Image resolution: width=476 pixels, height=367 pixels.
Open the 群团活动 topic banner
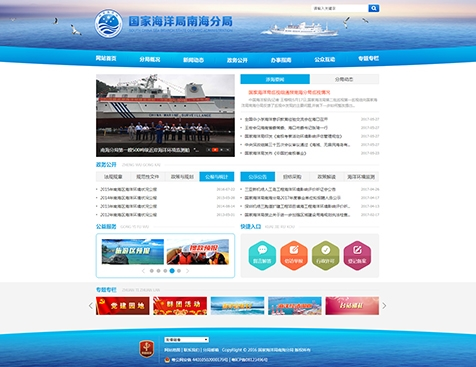(x=180, y=306)
